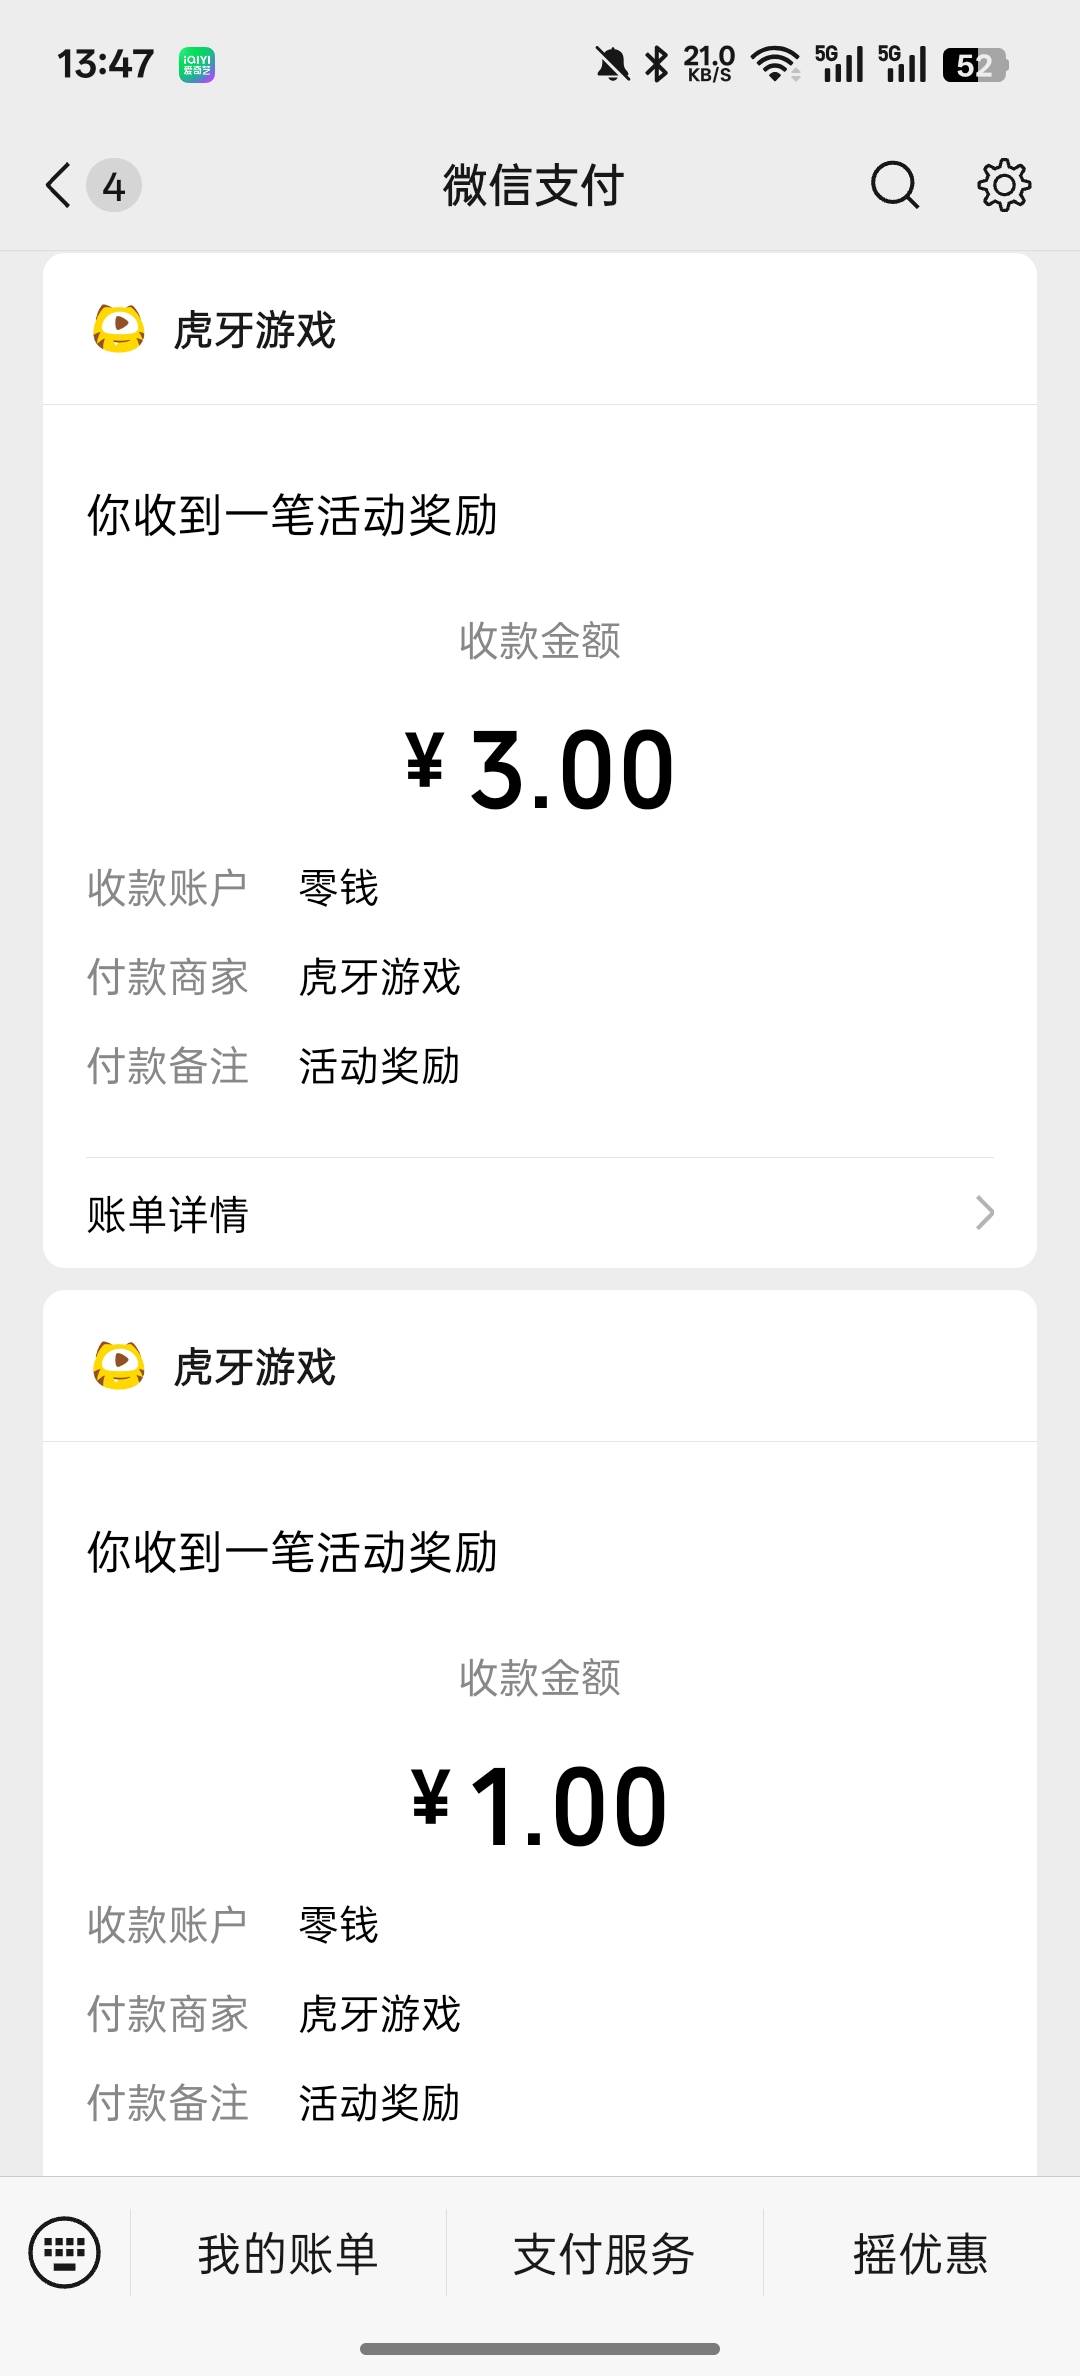The image size is (1080, 2376).
Task: Tap the Huya logo in second card
Action: (119, 1366)
